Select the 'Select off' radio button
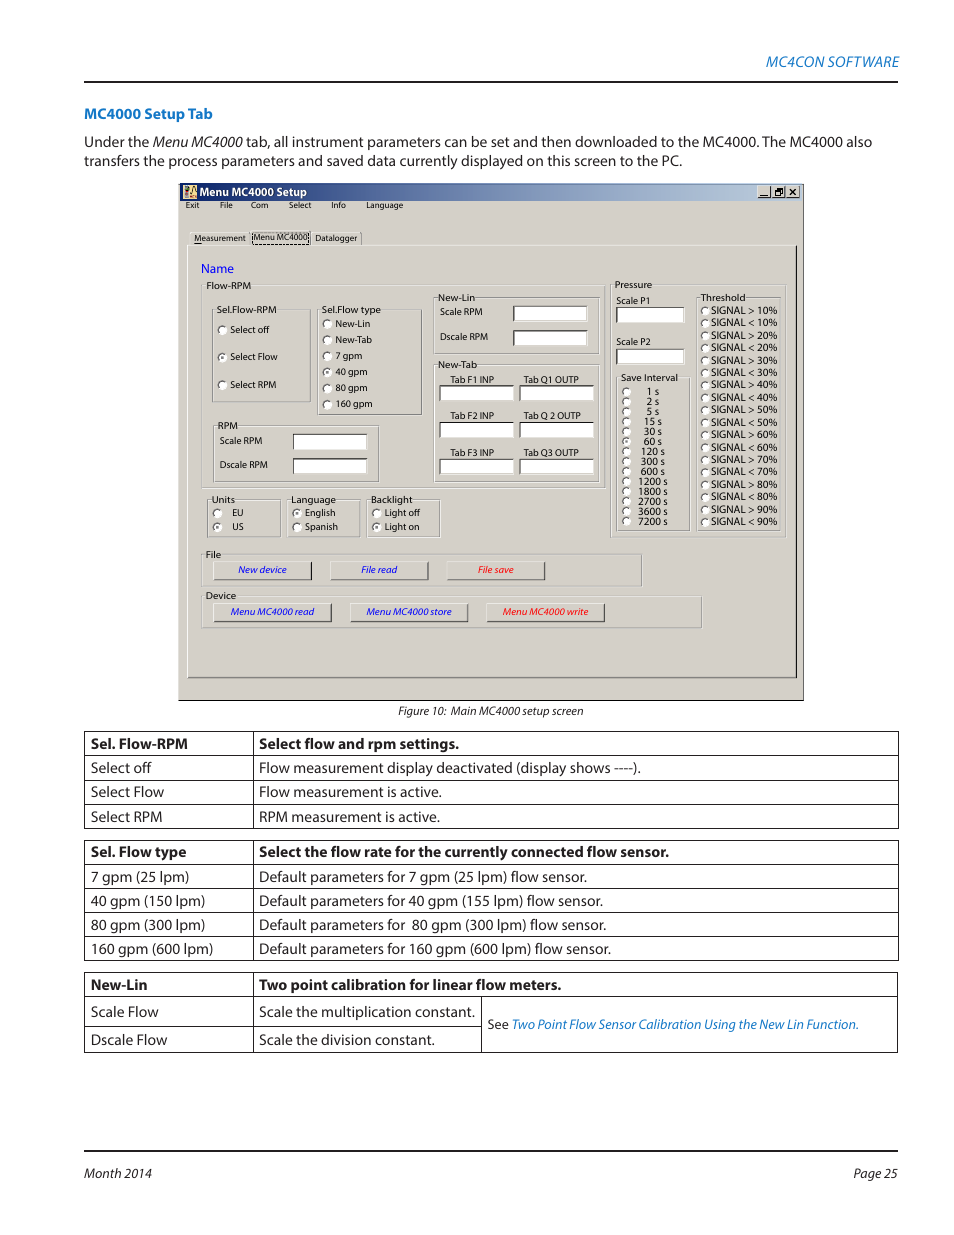 coord(222,330)
